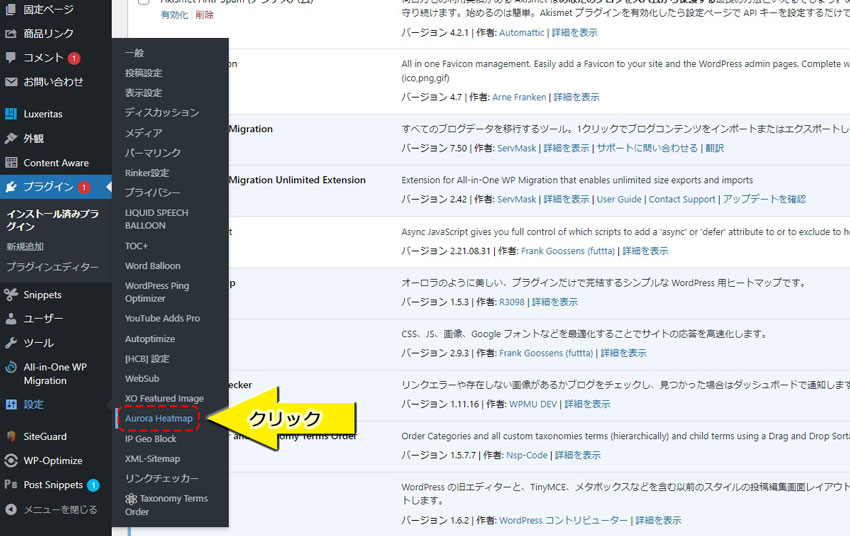Select メディア in the settings flyout
This screenshot has height=536, width=850.
click(x=144, y=133)
